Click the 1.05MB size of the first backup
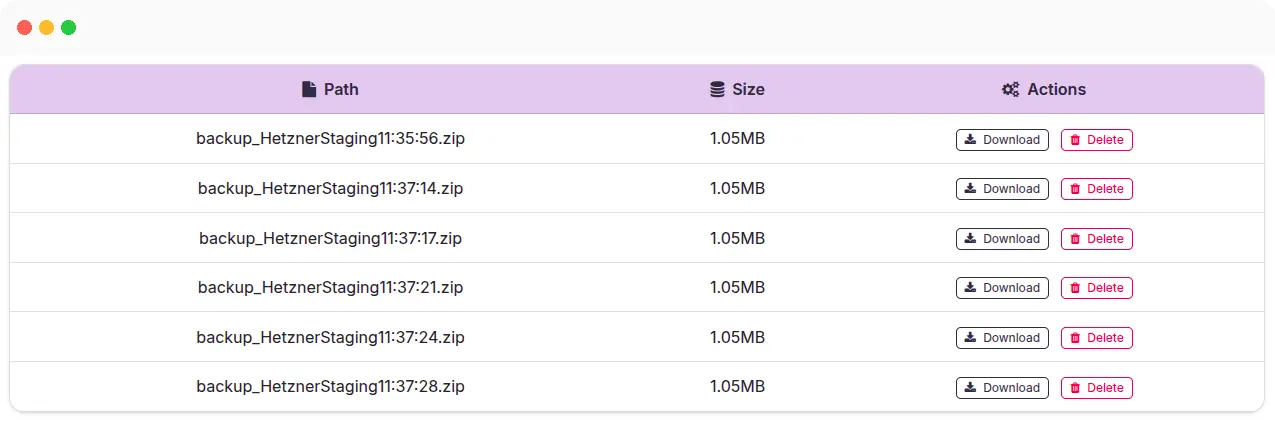The width and height of the screenshot is (1275, 426). (x=737, y=139)
